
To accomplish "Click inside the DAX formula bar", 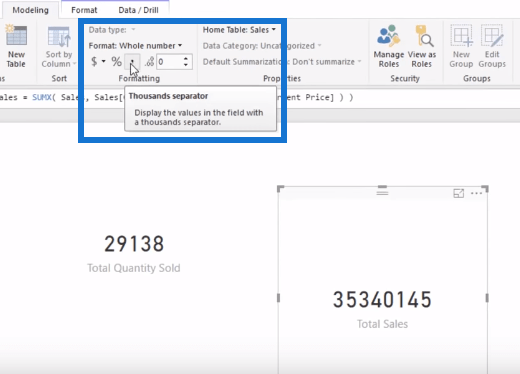I will coord(260,98).
